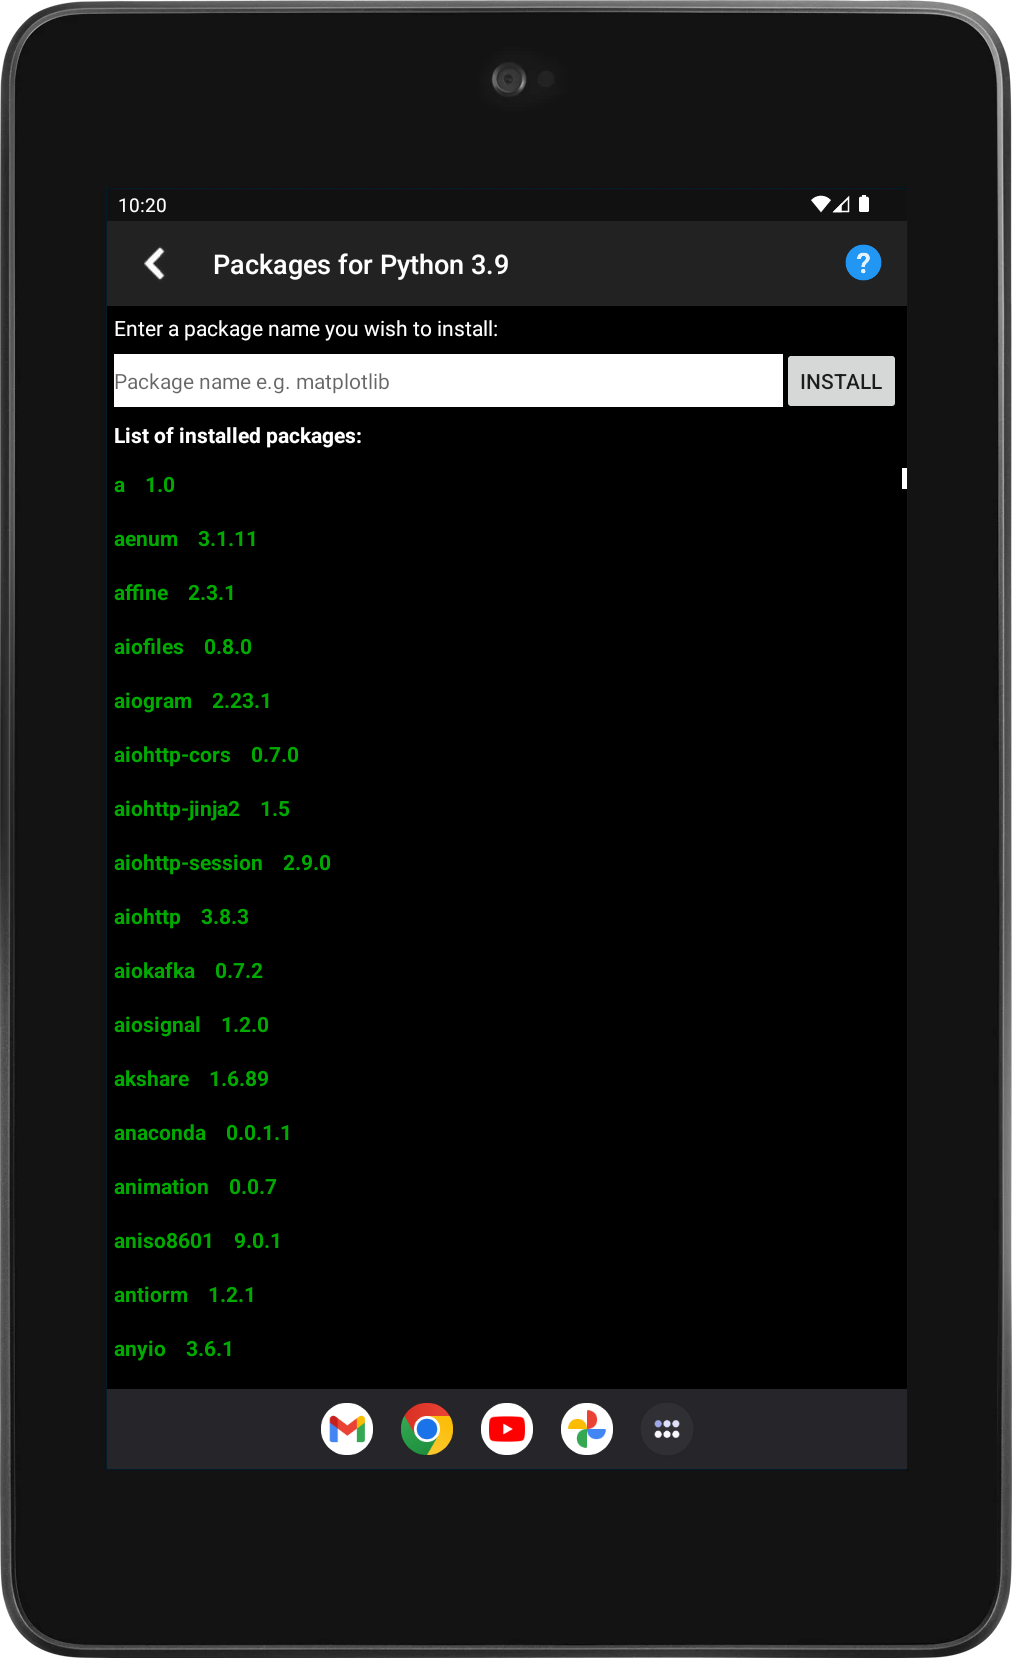Select the aiokafka 0.7.2 package
This screenshot has height=1658, width=1012.
(188, 971)
